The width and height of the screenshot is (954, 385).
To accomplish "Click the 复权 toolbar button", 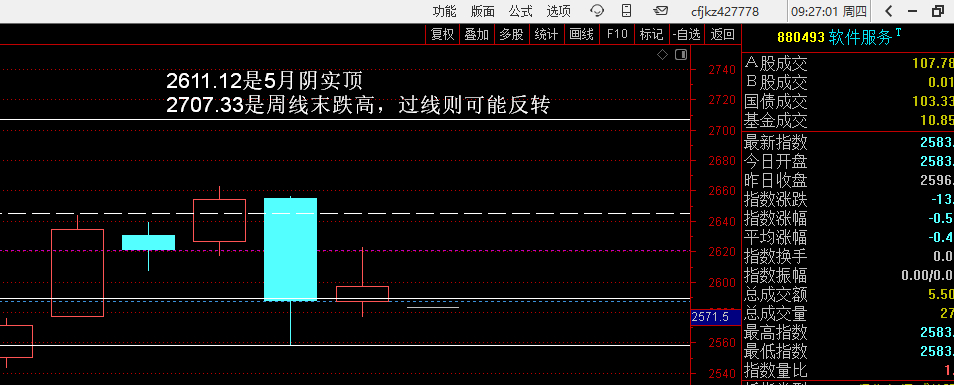I will coord(442,35).
